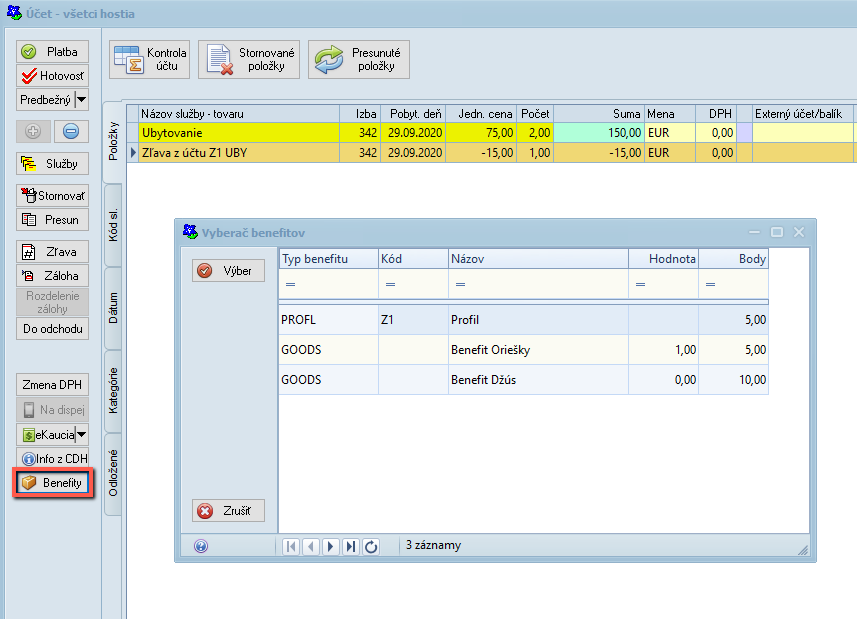Expand the eKaucia dropdown arrow
Viewport: 857px width, 619px height.
tap(81, 435)
